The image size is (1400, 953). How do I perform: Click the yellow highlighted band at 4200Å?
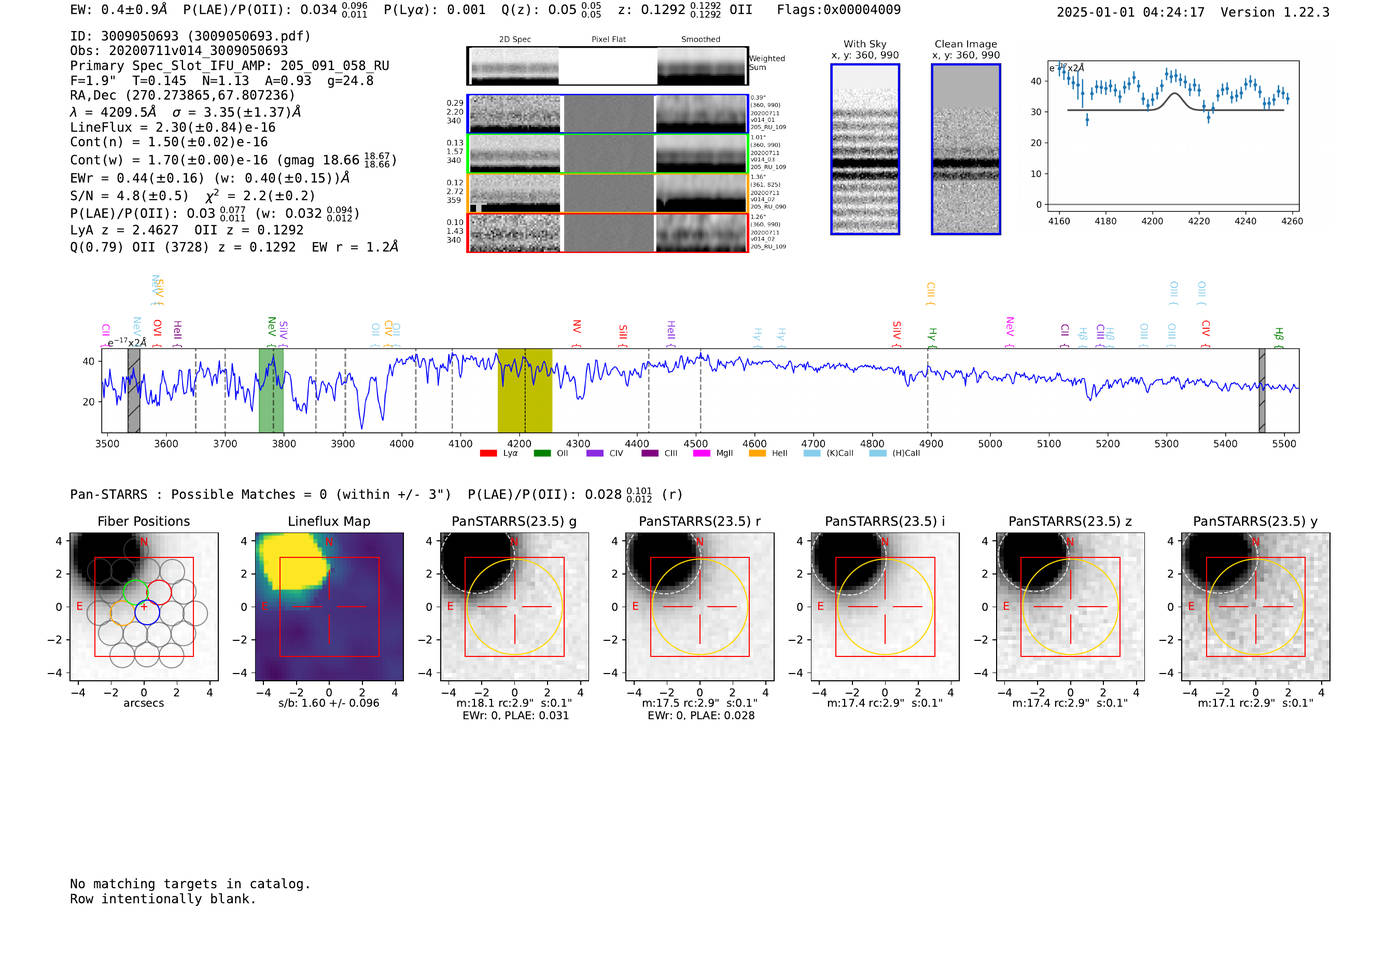tap(525, 391)
